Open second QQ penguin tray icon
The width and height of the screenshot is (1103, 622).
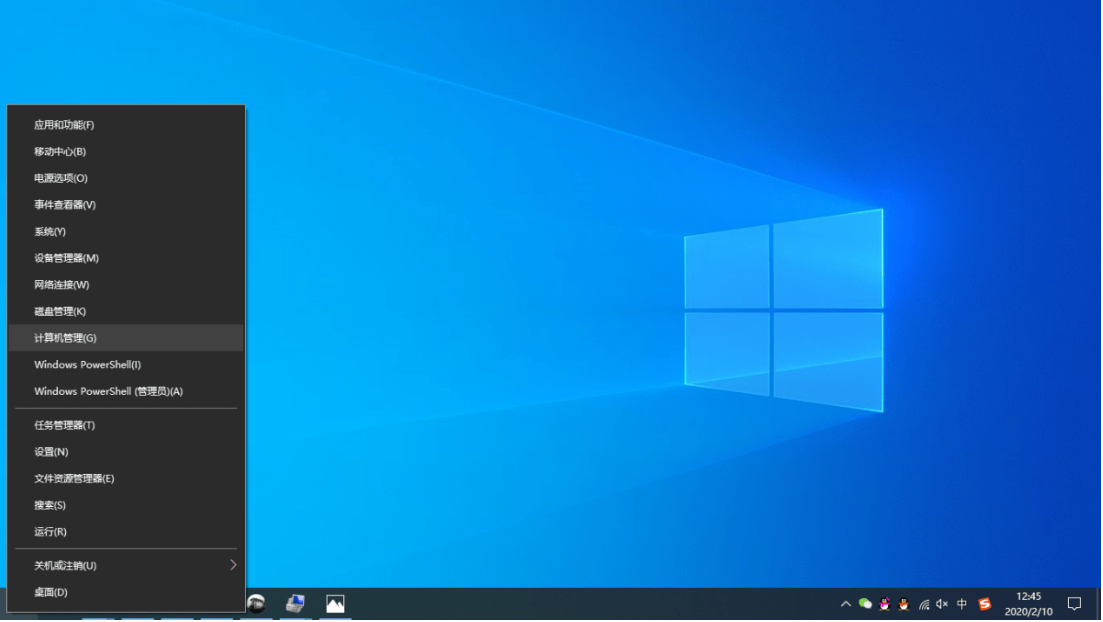pyautogui.click(x=904, y=604)
